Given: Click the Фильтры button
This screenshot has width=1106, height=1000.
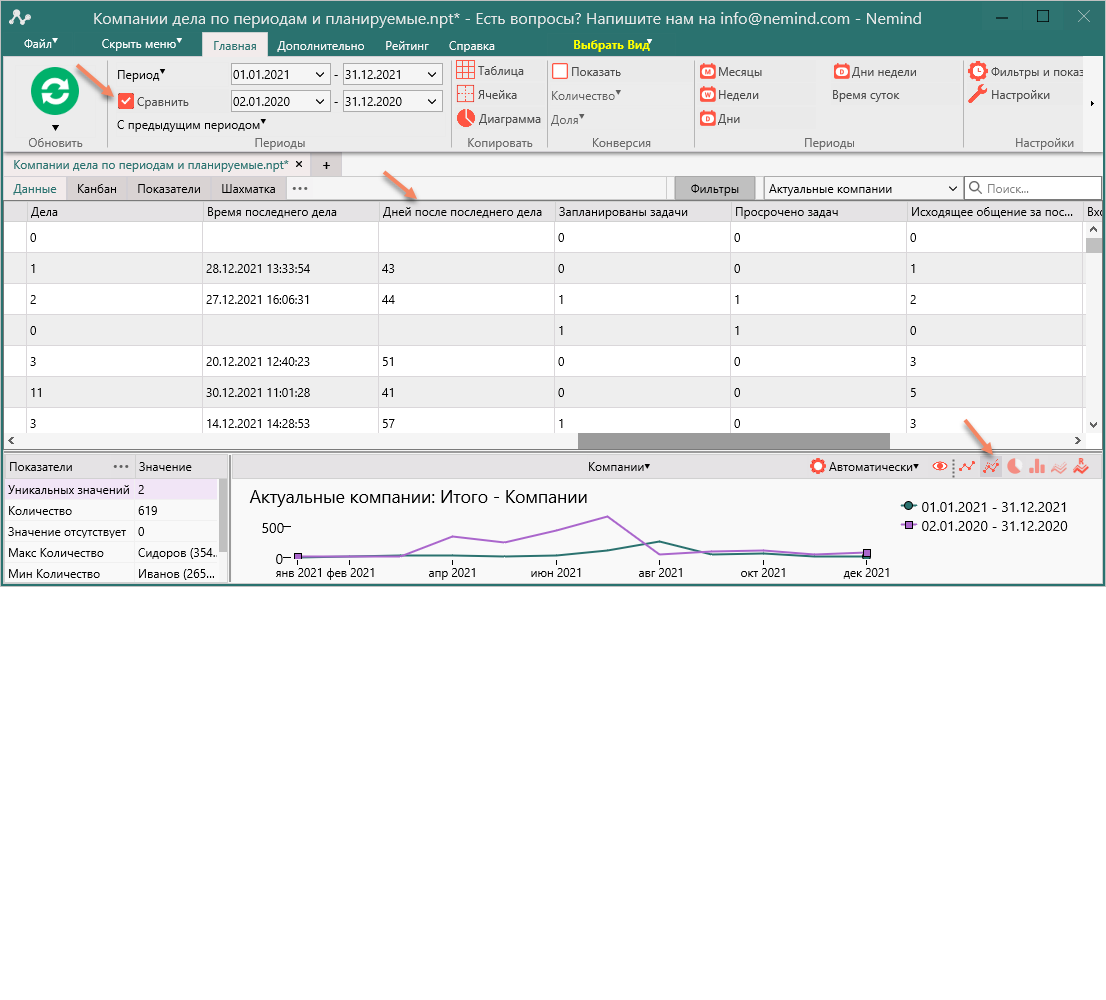Looking at the screenshot, I should 715,188.
